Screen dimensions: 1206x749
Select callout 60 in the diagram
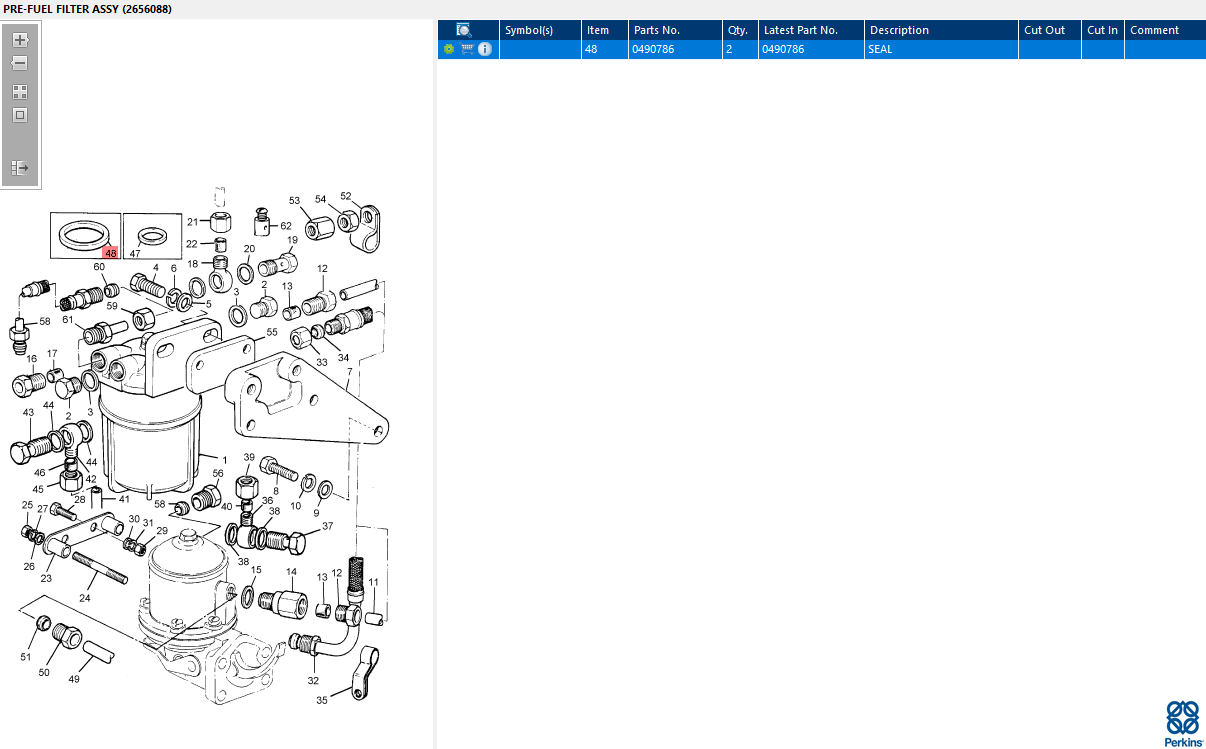tap(99, 267)
